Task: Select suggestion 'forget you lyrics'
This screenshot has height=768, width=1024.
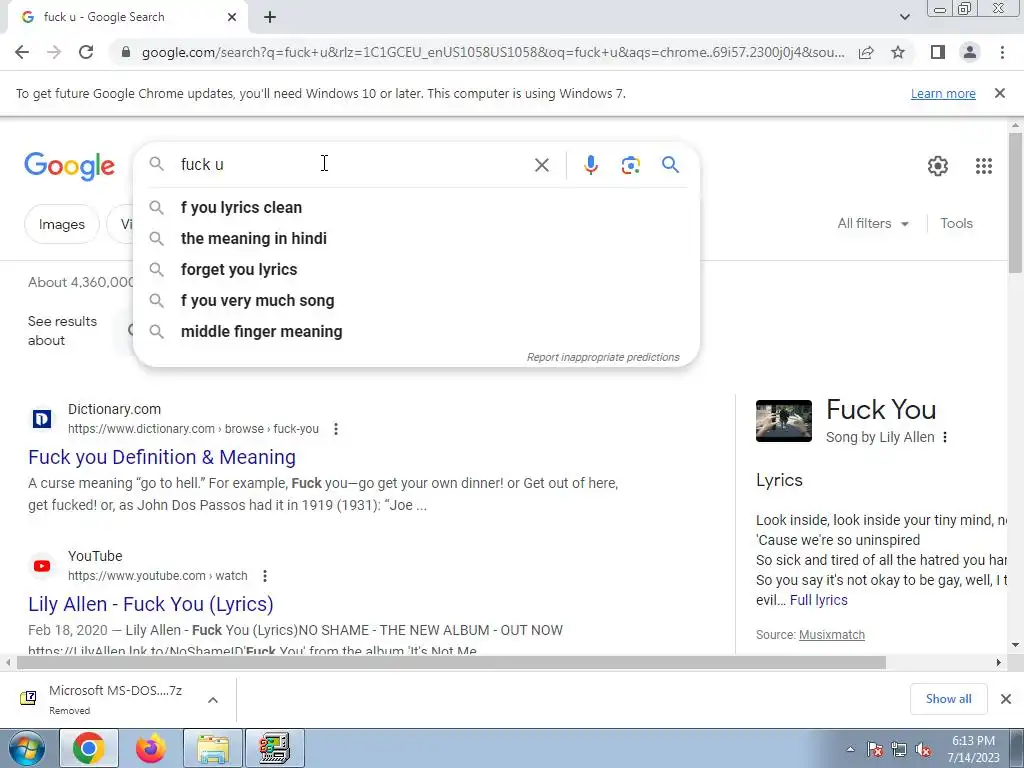Action: coord(416,270)
